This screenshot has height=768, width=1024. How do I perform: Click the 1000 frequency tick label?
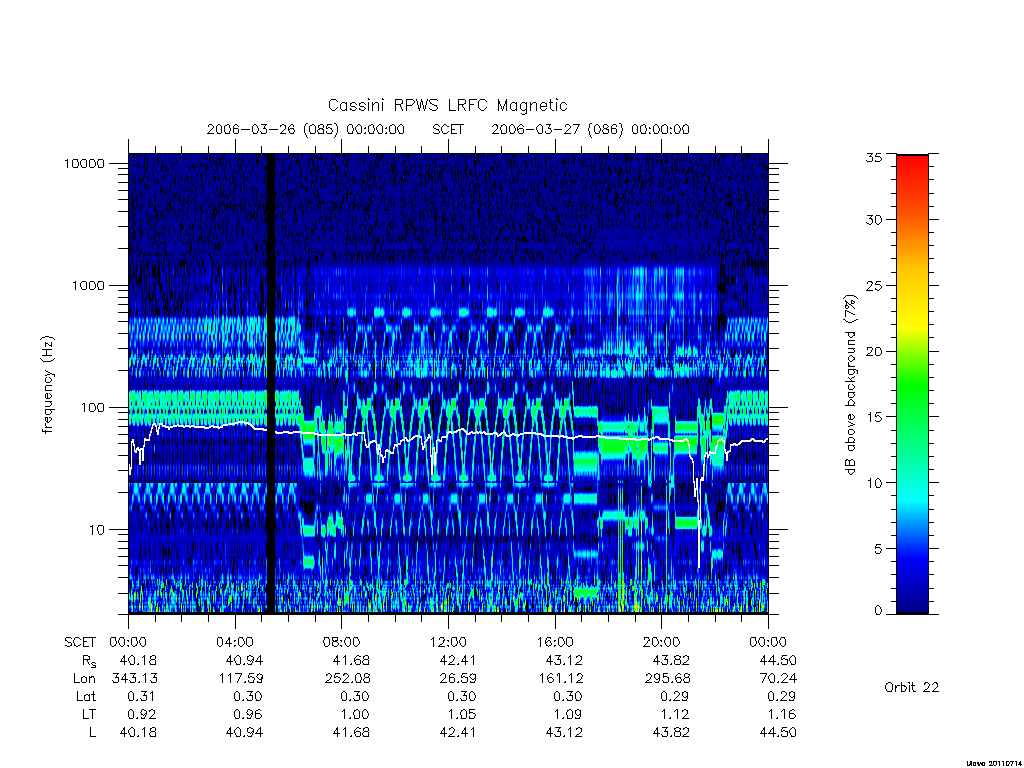click(x=88, y=286)
